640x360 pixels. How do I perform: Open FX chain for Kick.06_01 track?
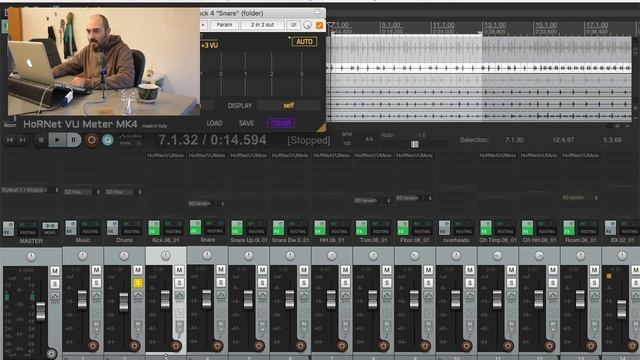click(x=154, y=228)
